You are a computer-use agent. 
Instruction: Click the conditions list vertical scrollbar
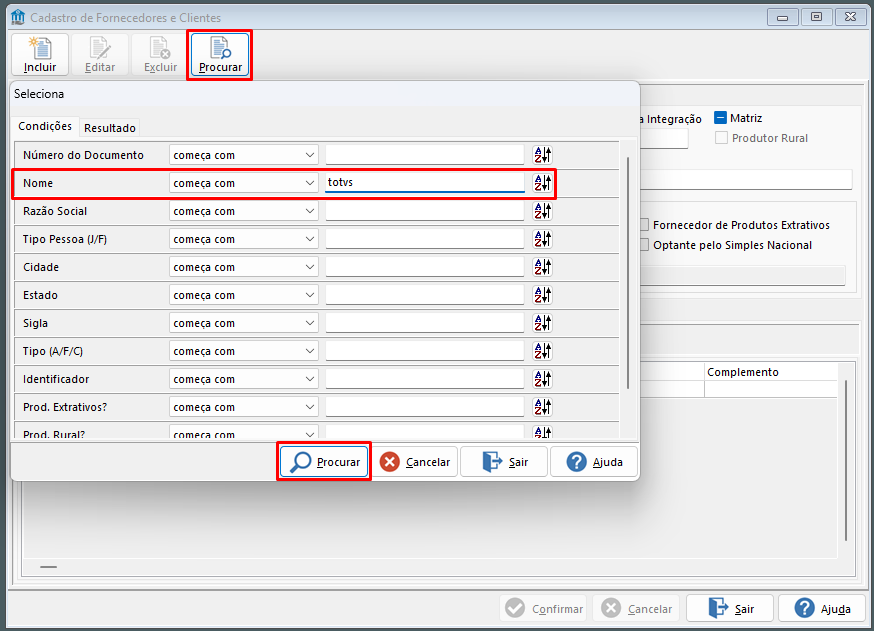click(x=628, y=273)
